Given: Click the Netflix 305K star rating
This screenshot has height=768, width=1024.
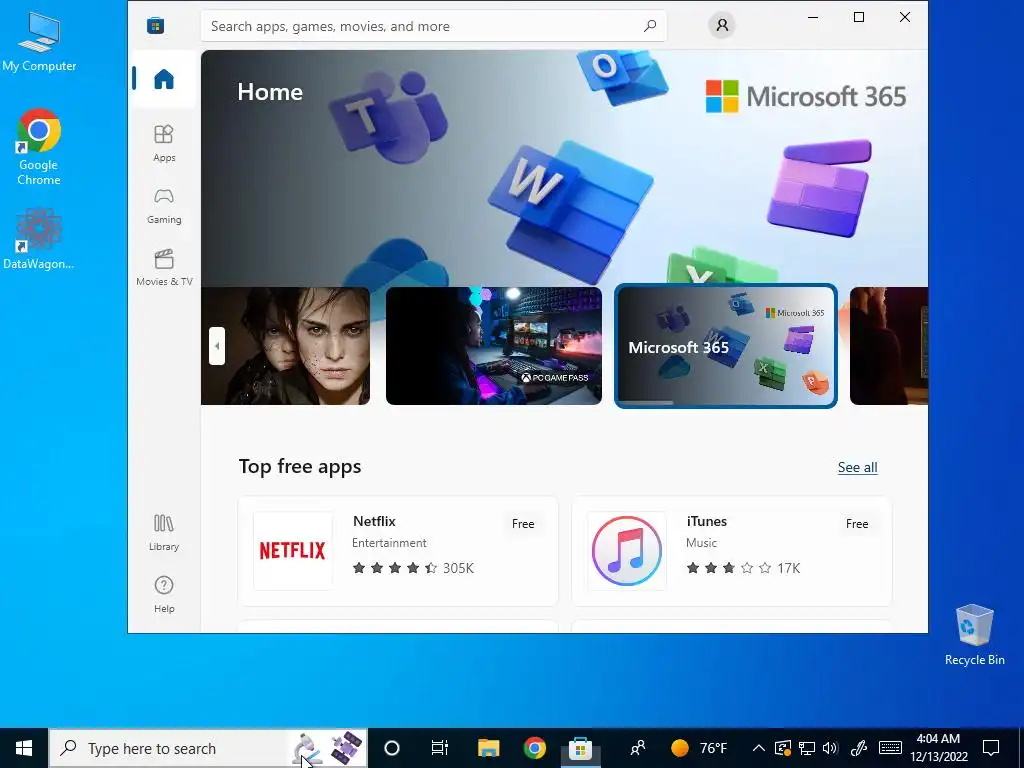Looking at the screenshot, I should (x=413, y=568).
